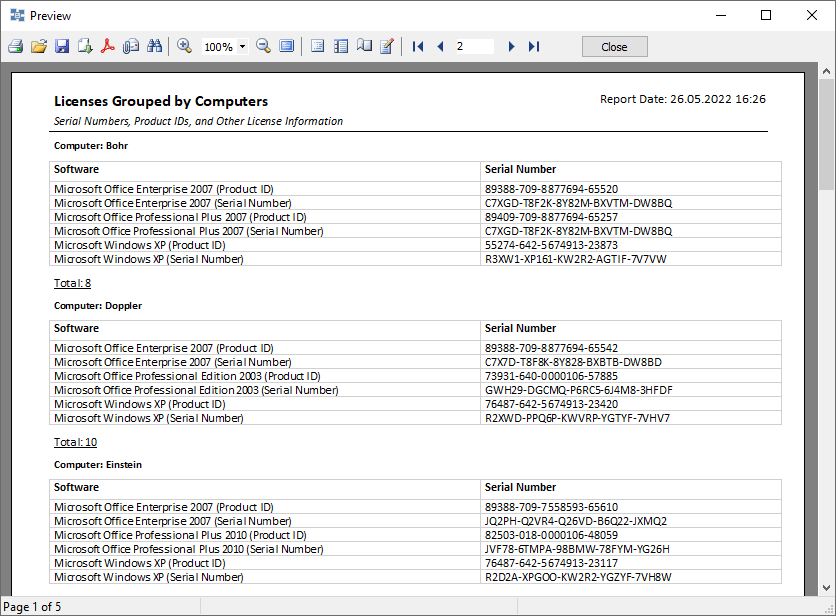Maximize the Preview window
This screenshot has width=836, height=616.
(766, 15)
